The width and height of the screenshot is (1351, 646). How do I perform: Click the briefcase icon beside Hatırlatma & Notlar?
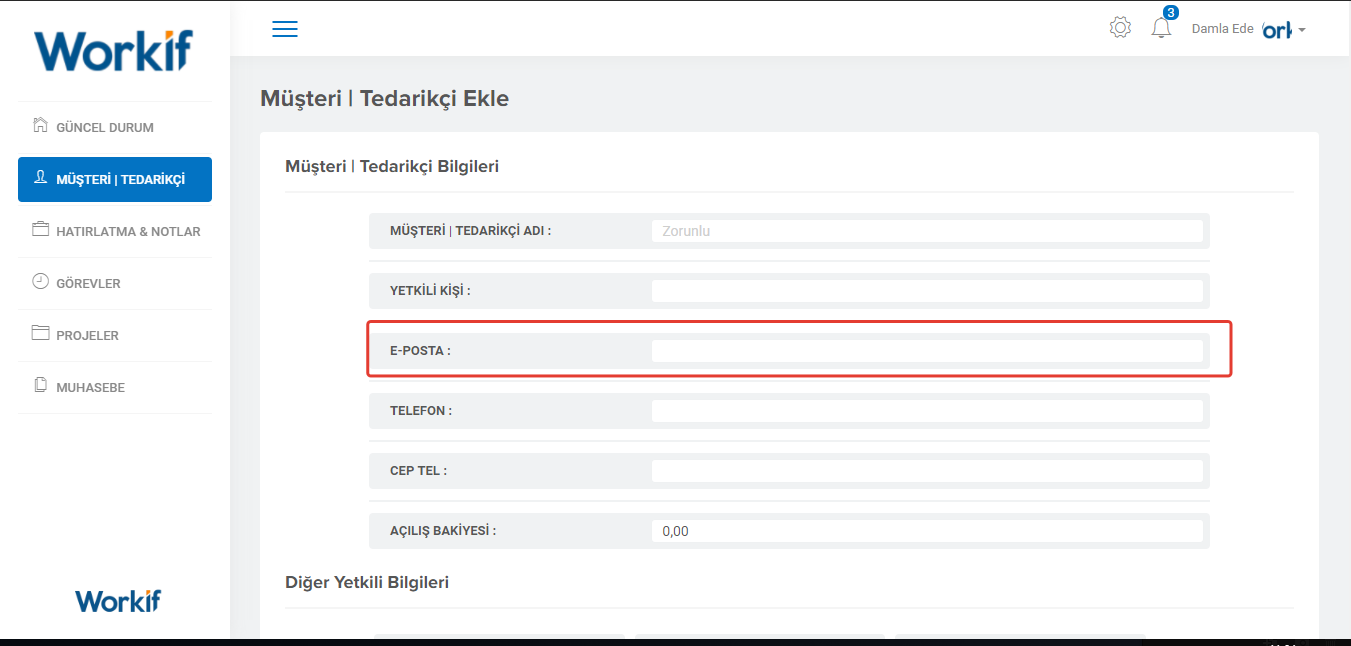[40, 230]
